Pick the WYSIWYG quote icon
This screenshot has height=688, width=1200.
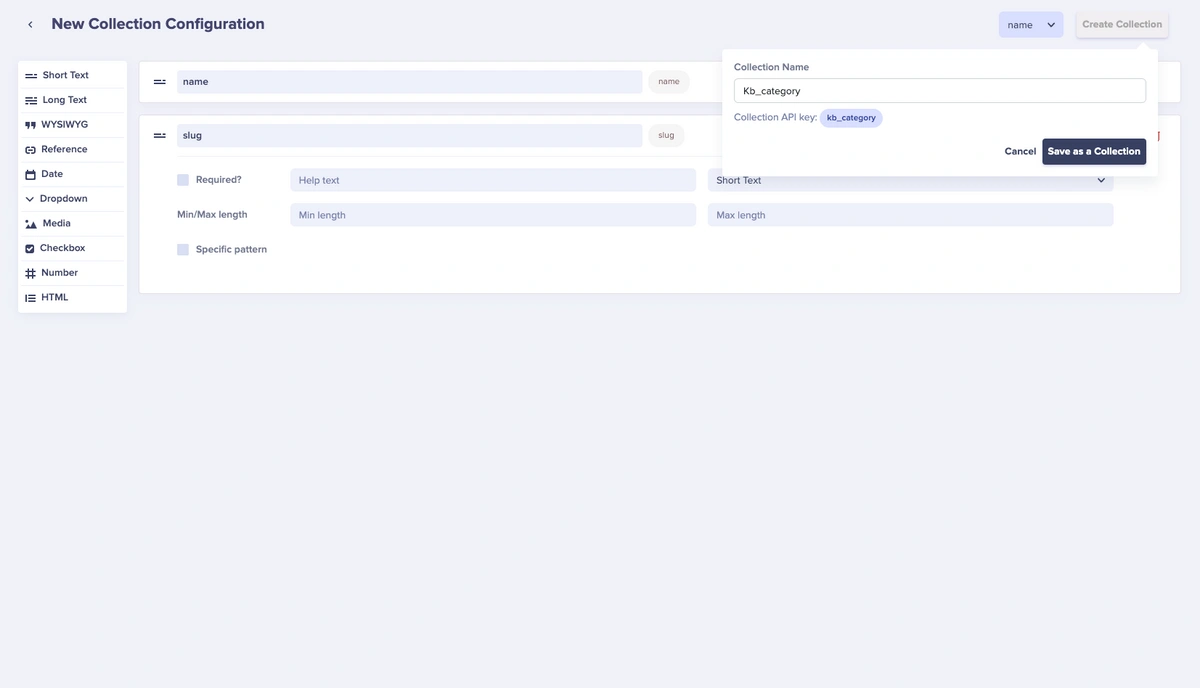30,125
